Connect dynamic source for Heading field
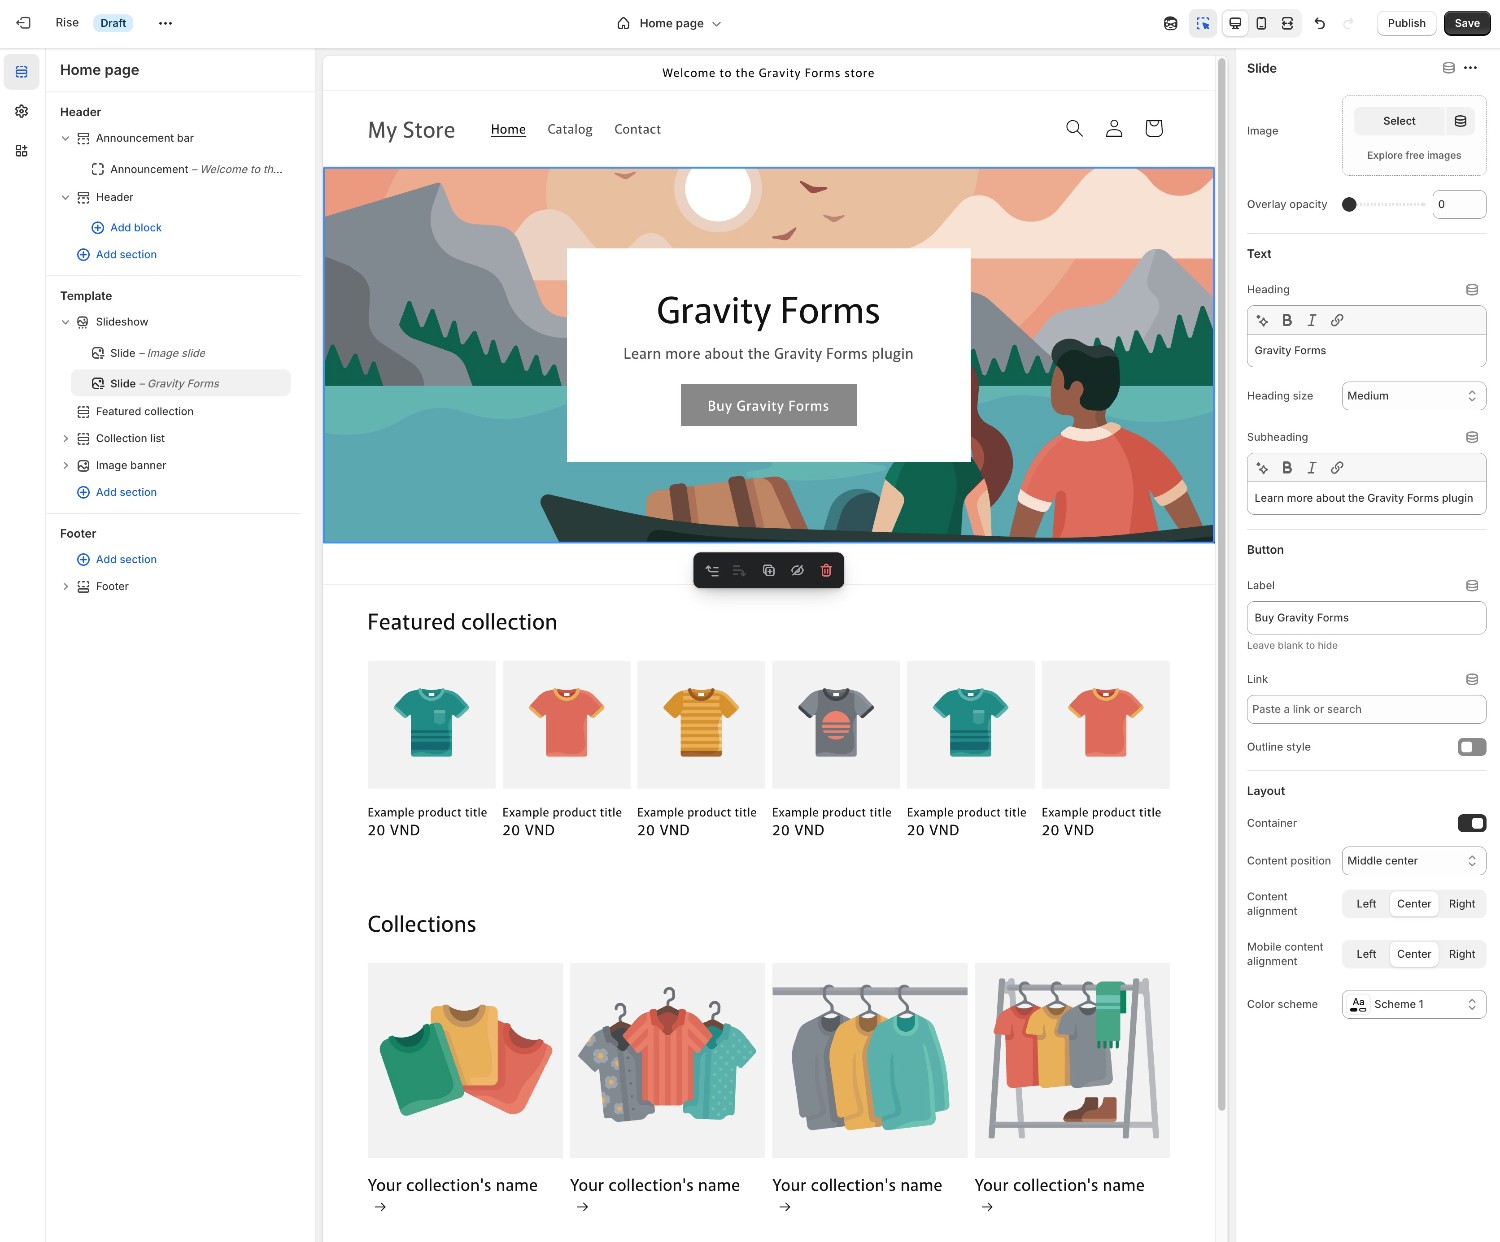 [1472, 290]
